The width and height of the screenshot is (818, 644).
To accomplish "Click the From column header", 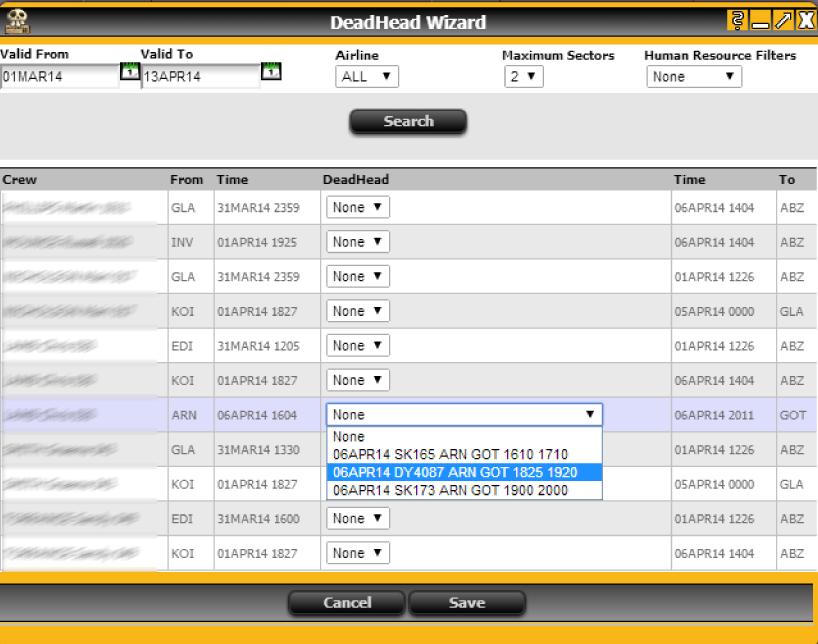I will [186, 180].
